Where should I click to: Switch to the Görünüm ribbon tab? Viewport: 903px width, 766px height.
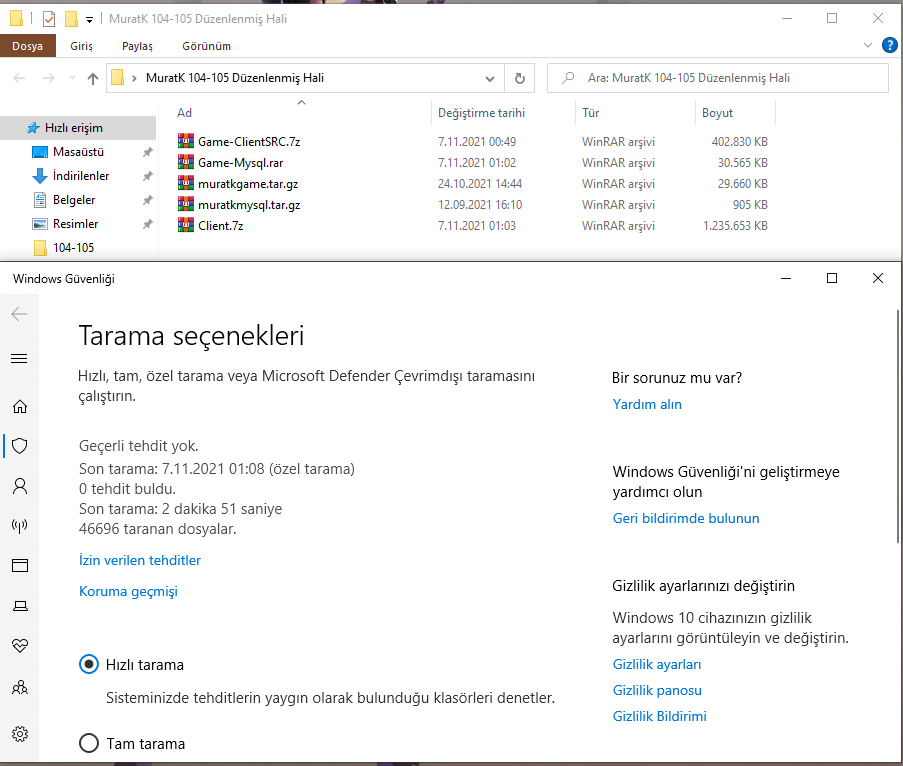pyautogui.click(x=206, y=46)
